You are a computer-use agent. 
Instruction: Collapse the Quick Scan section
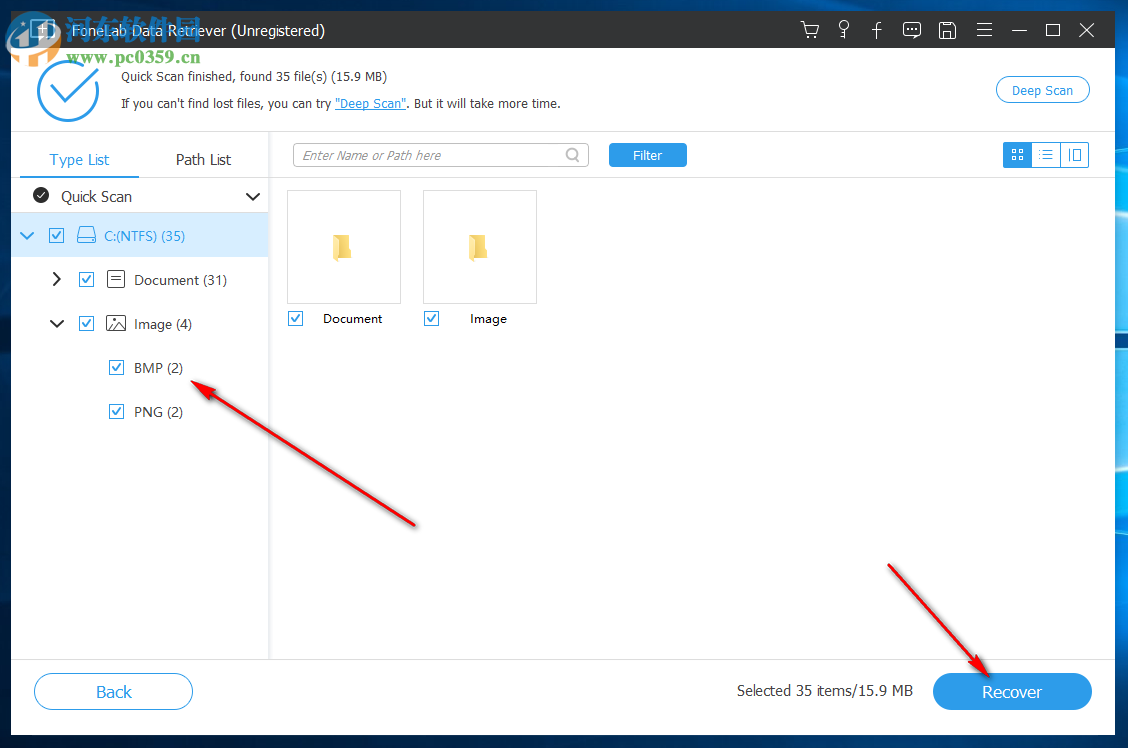[253, 196]
